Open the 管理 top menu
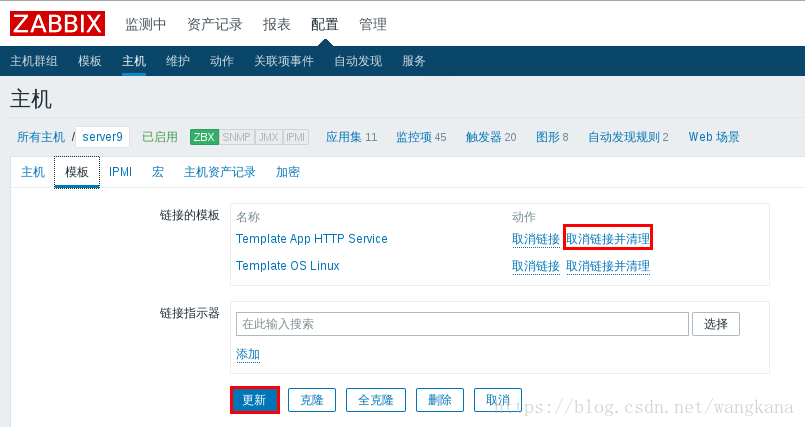Screen dimensions: 805x427 click(x=373, y=24)
